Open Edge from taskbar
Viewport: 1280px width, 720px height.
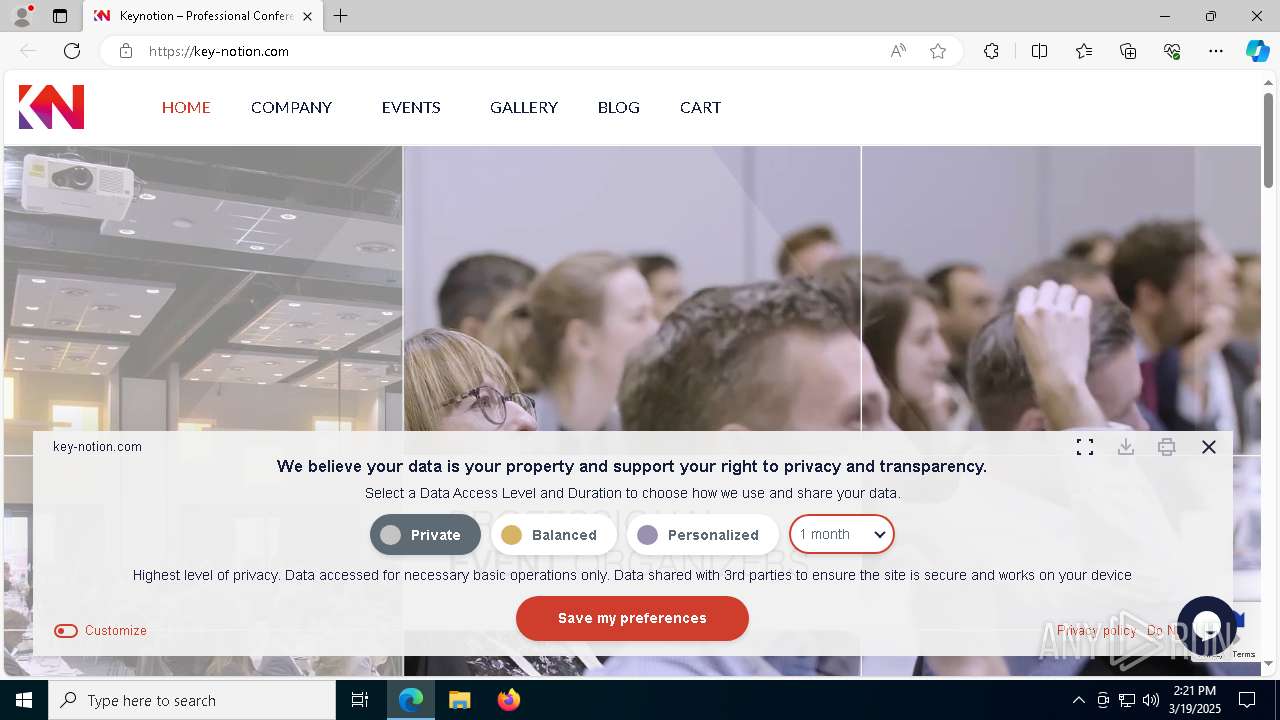click(x=410, y=700)
